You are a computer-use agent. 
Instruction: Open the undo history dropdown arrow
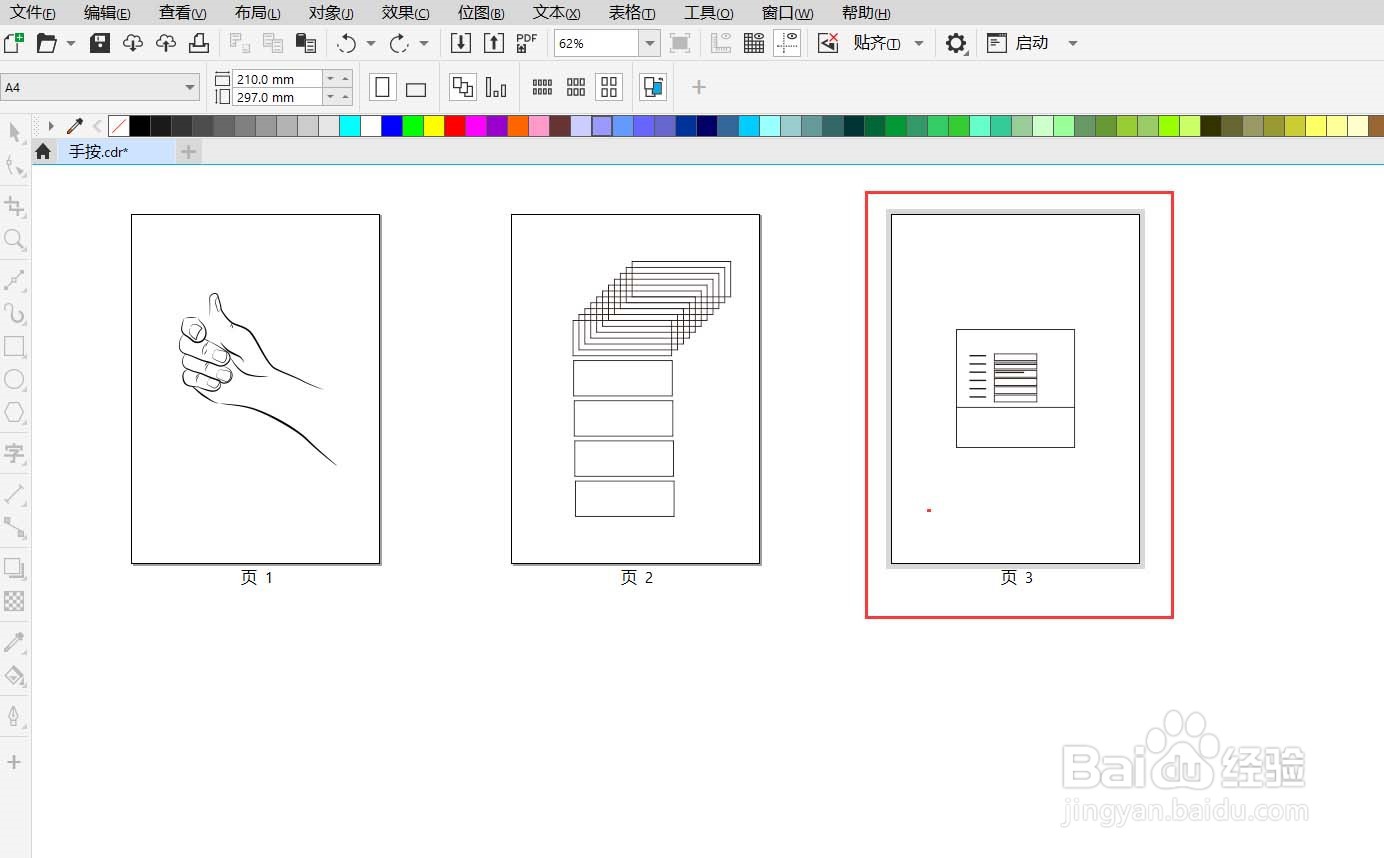[371, 43]
